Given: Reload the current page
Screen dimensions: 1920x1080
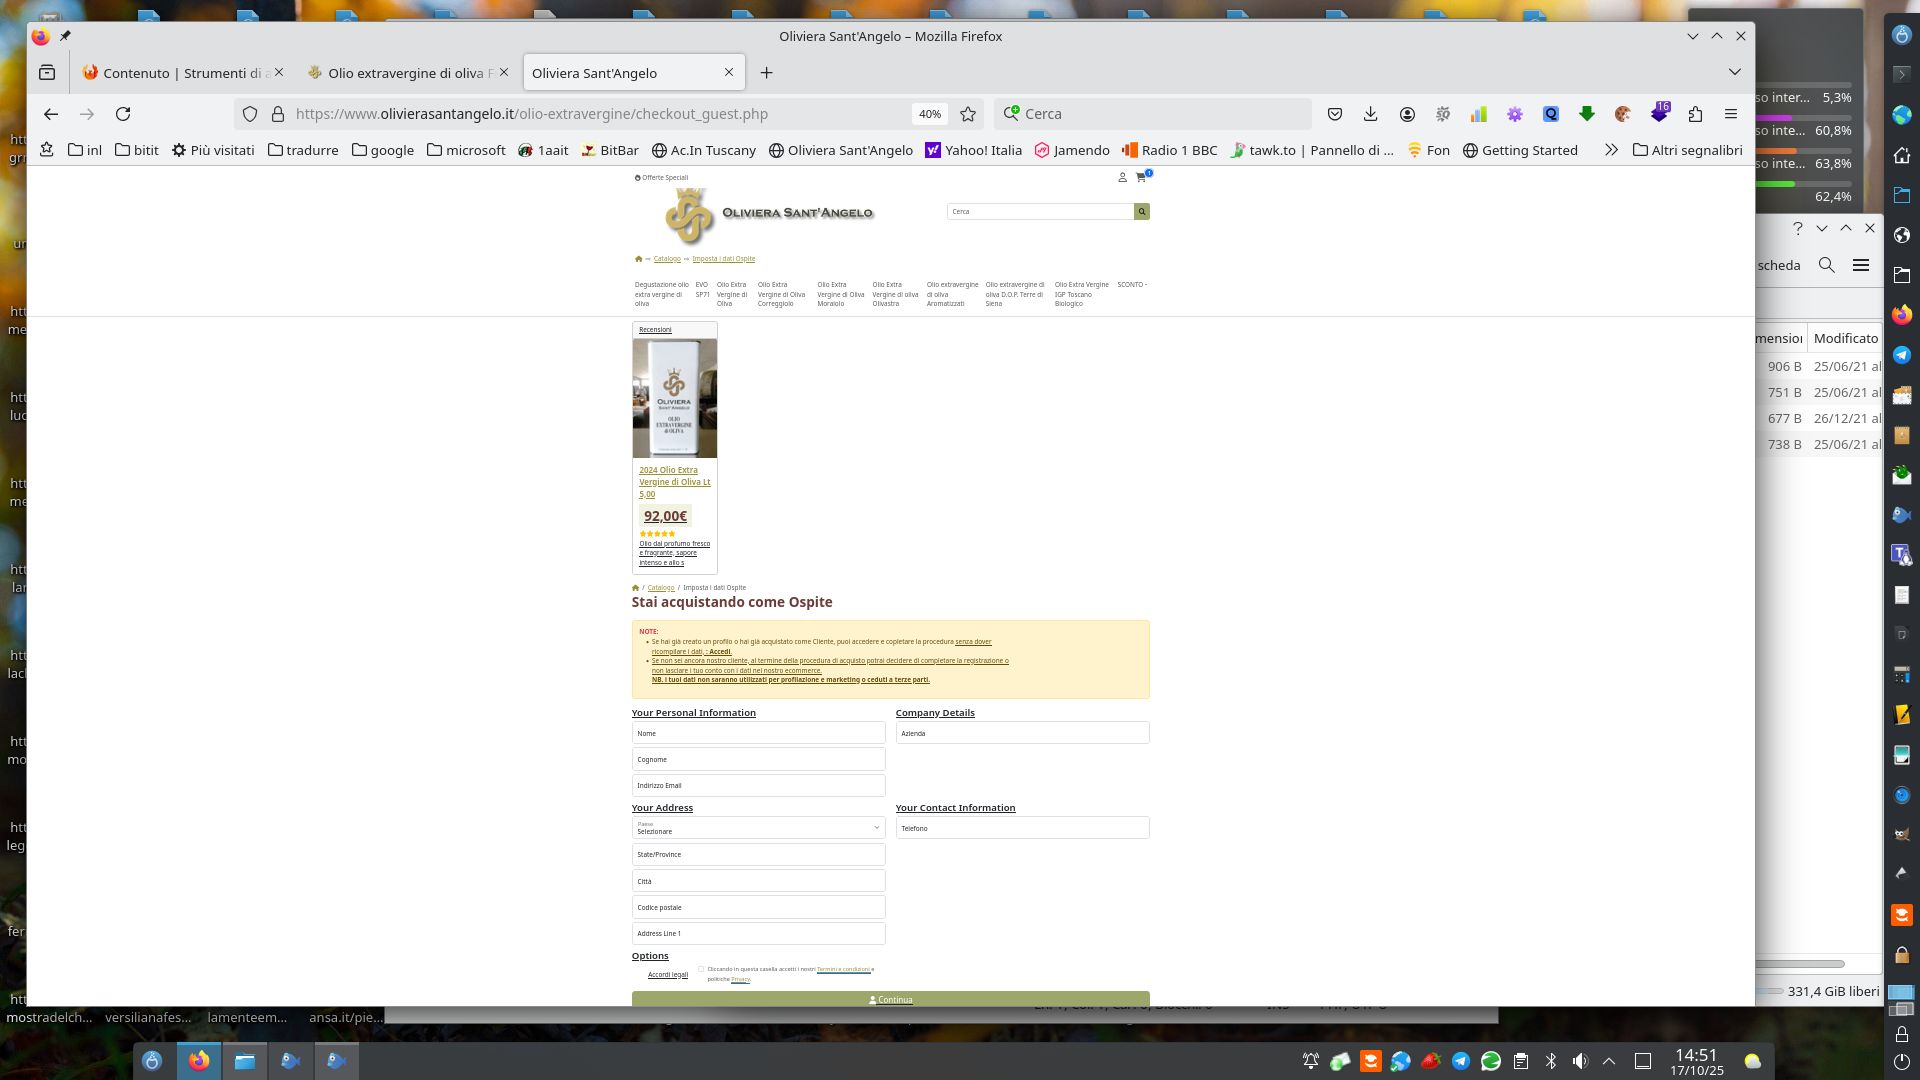Looking at the screenshot, I should point(123,114).
